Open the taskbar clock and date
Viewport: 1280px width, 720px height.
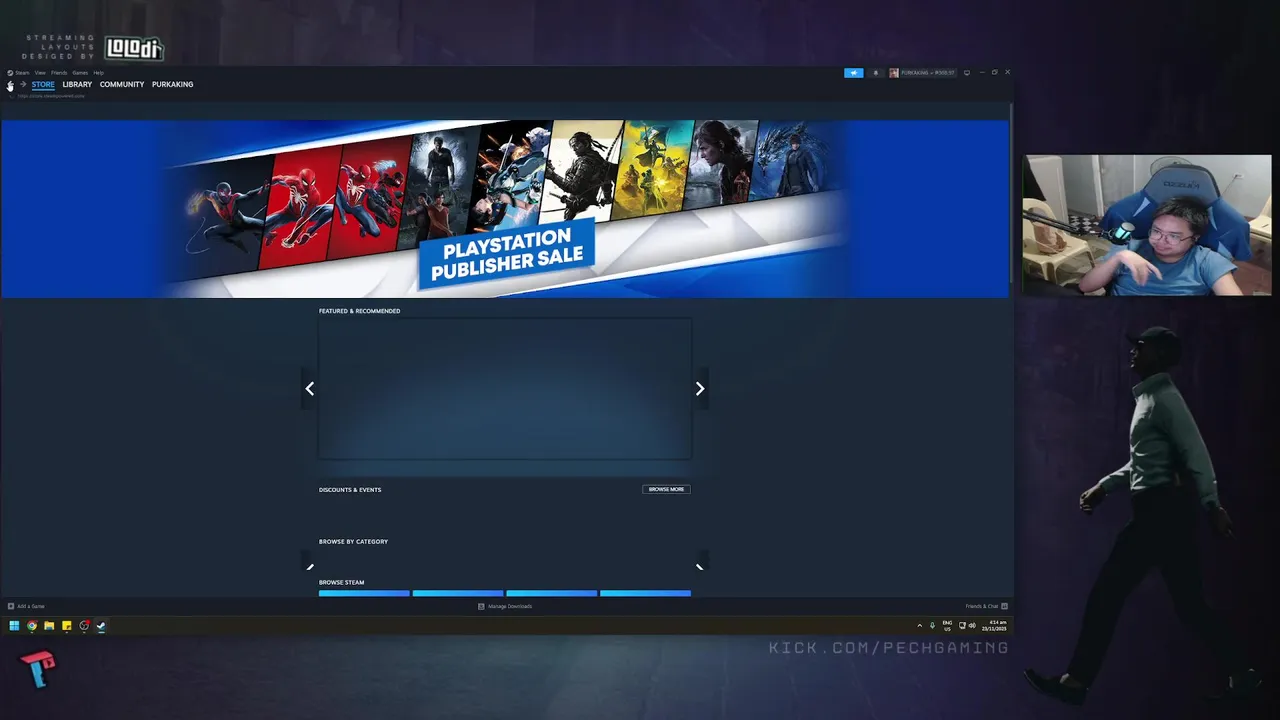(x=995, y=626)
